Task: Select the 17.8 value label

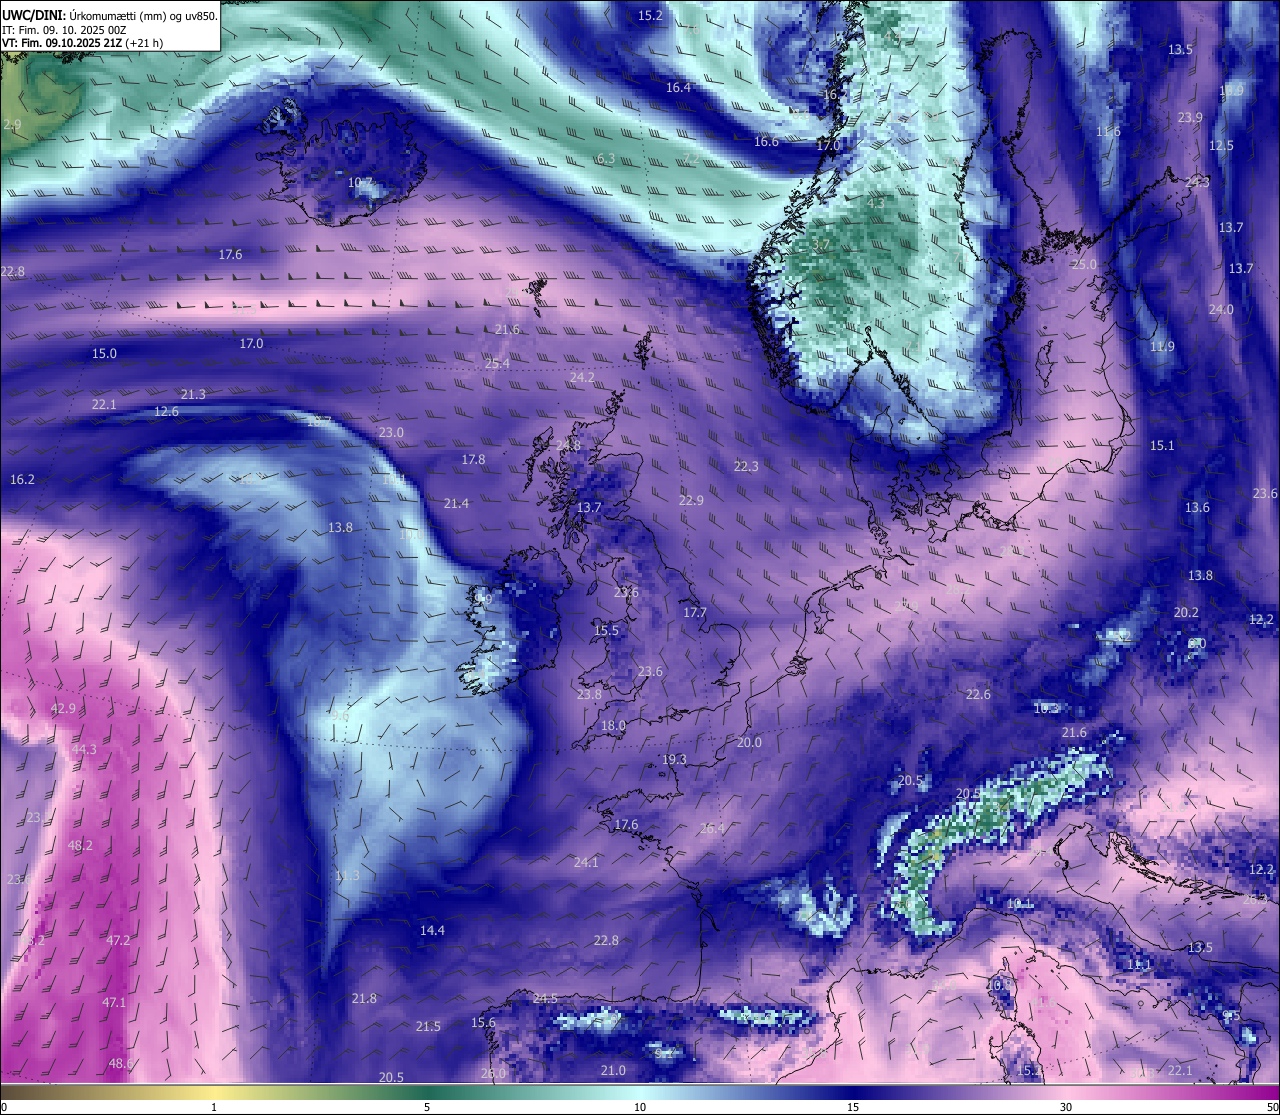Action: coord(473,460)
